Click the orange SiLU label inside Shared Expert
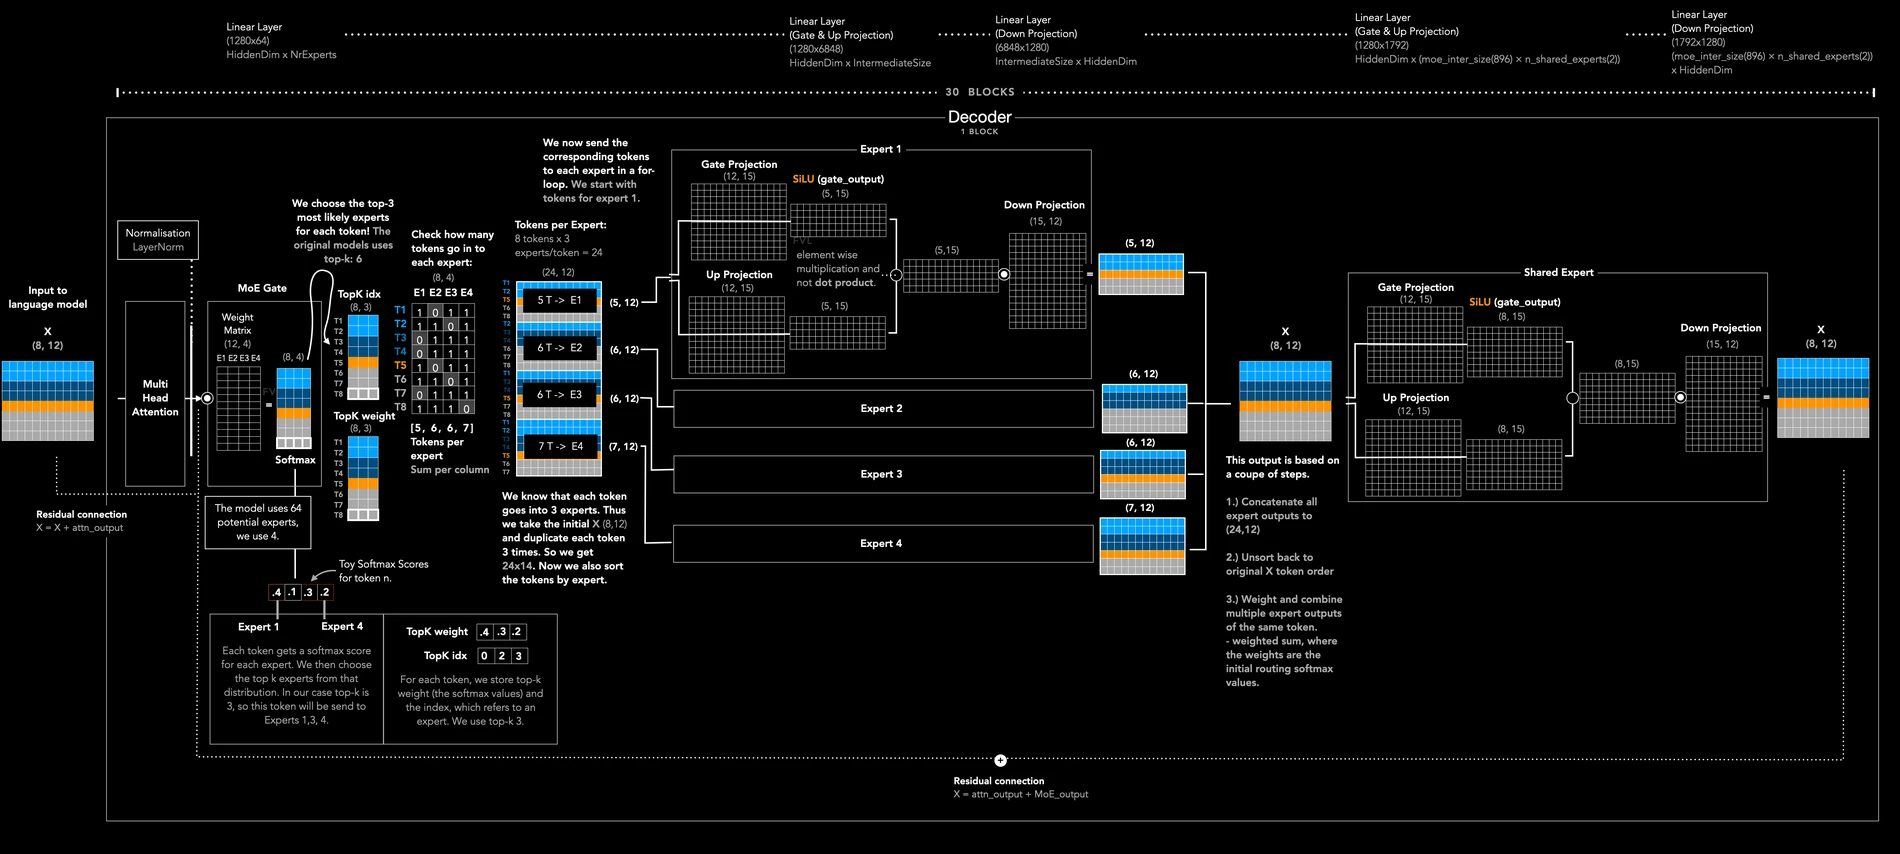Screen dimensions: 1900x854 (x=1480, y=302)
